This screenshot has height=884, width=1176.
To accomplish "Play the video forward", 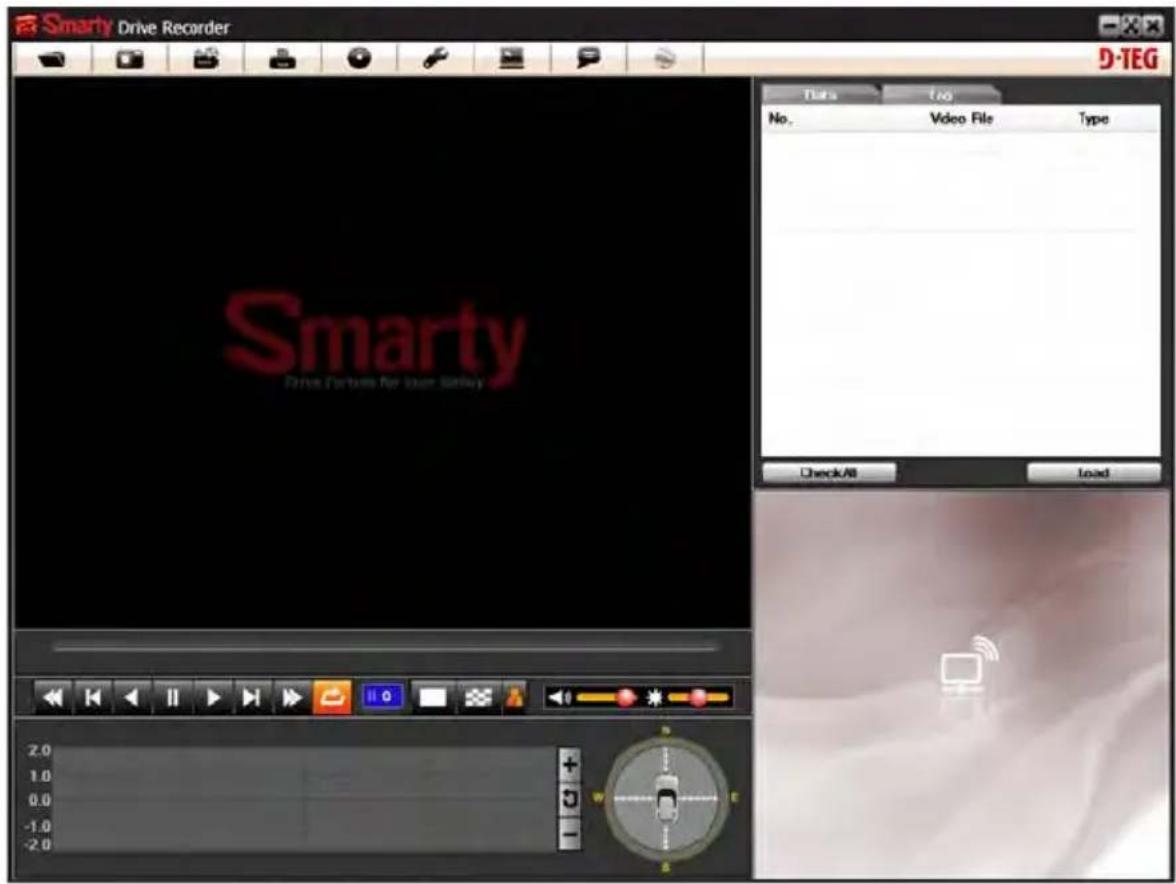I will click(212, 698).
